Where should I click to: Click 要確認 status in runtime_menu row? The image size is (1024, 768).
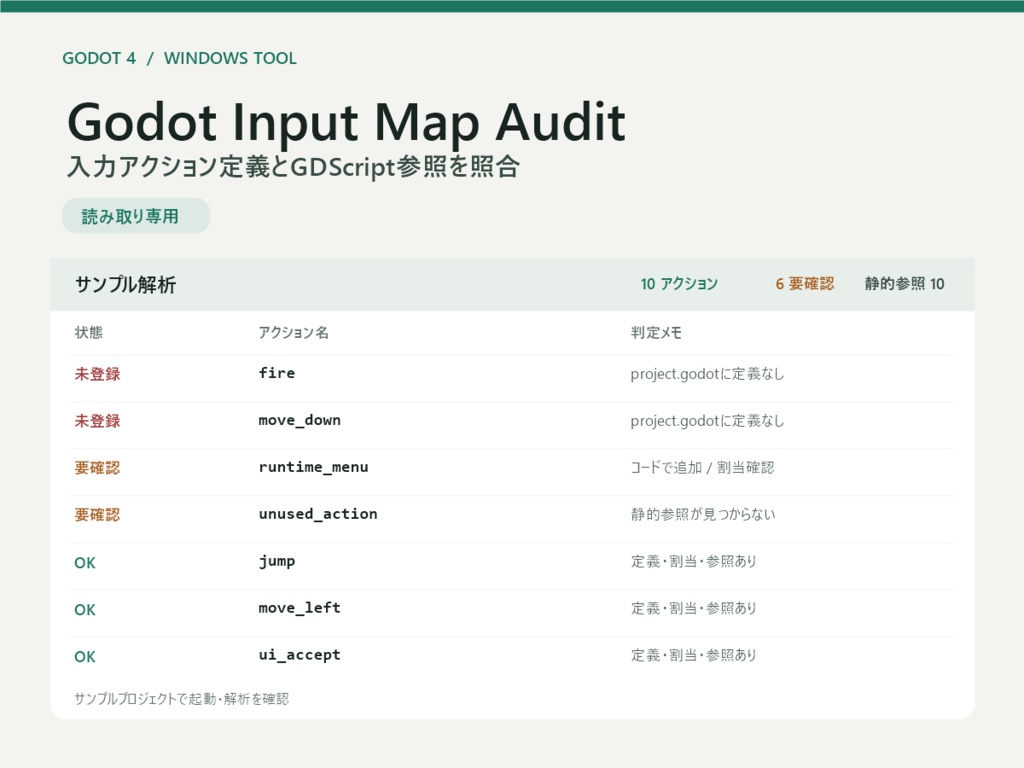tap(97, 468)
